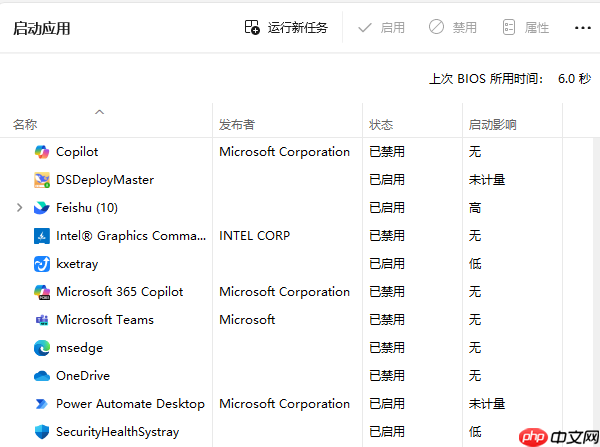Image resolution: width=600 pixels, height=447 pixels.
Task: Sort by 启动影响 column header
Action: pos(492,125)
